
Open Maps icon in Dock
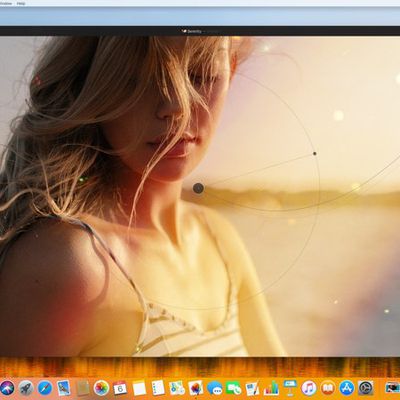tap(177, 388)
